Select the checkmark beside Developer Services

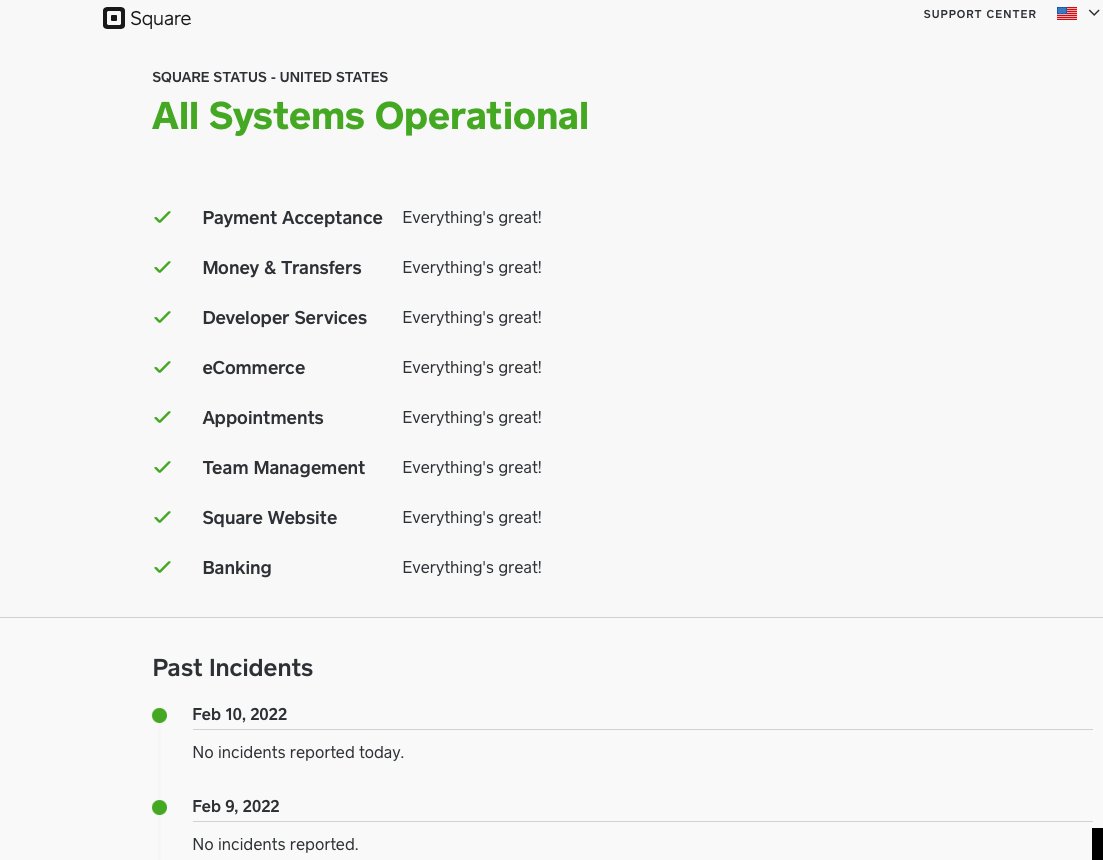pos(162,317)
